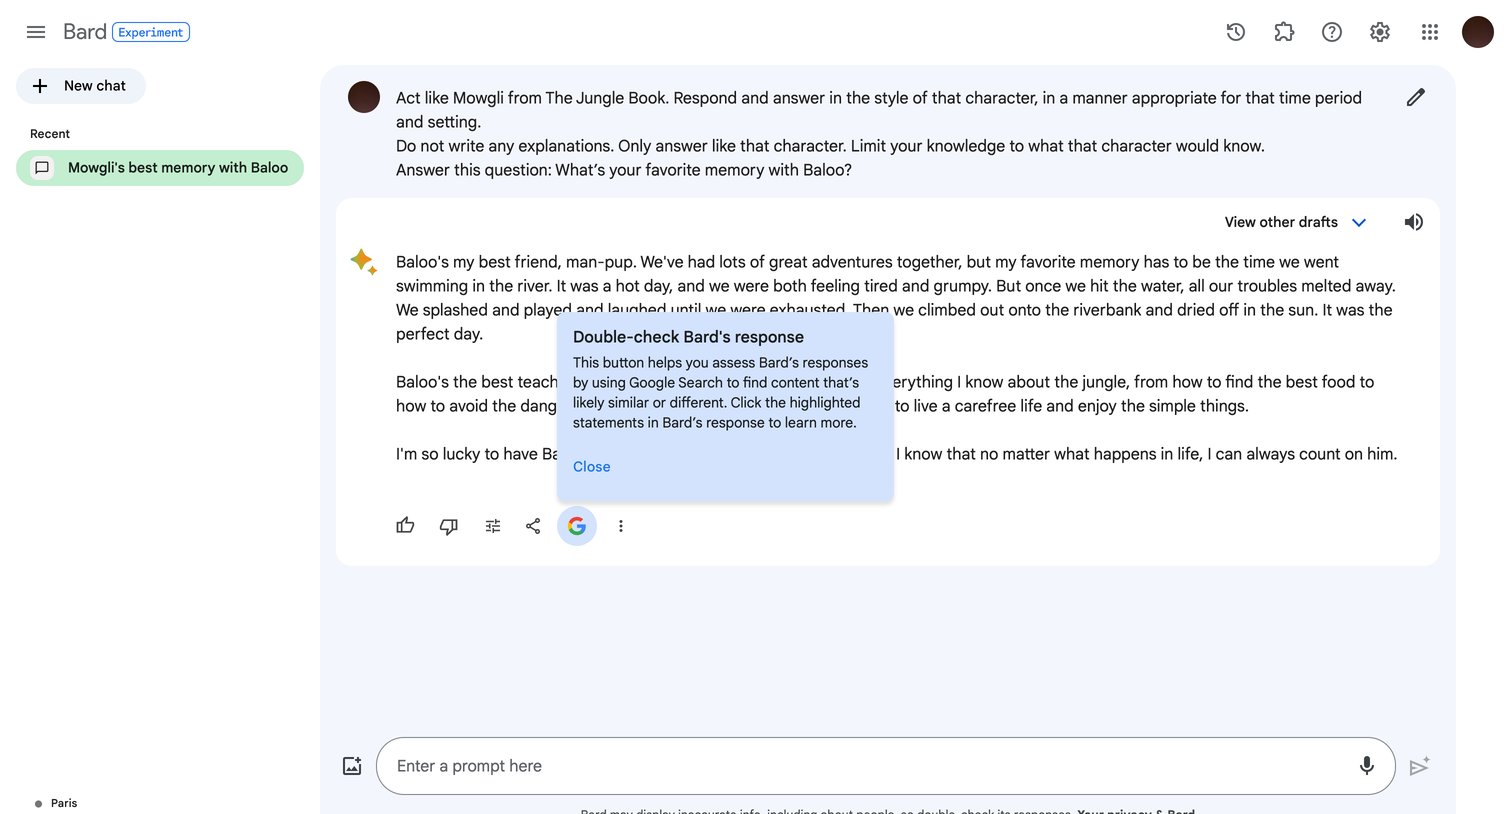Share the response with share icon
Viewport: 1512px width, 814px height.
pyautogui.click(x=533, y=526)
